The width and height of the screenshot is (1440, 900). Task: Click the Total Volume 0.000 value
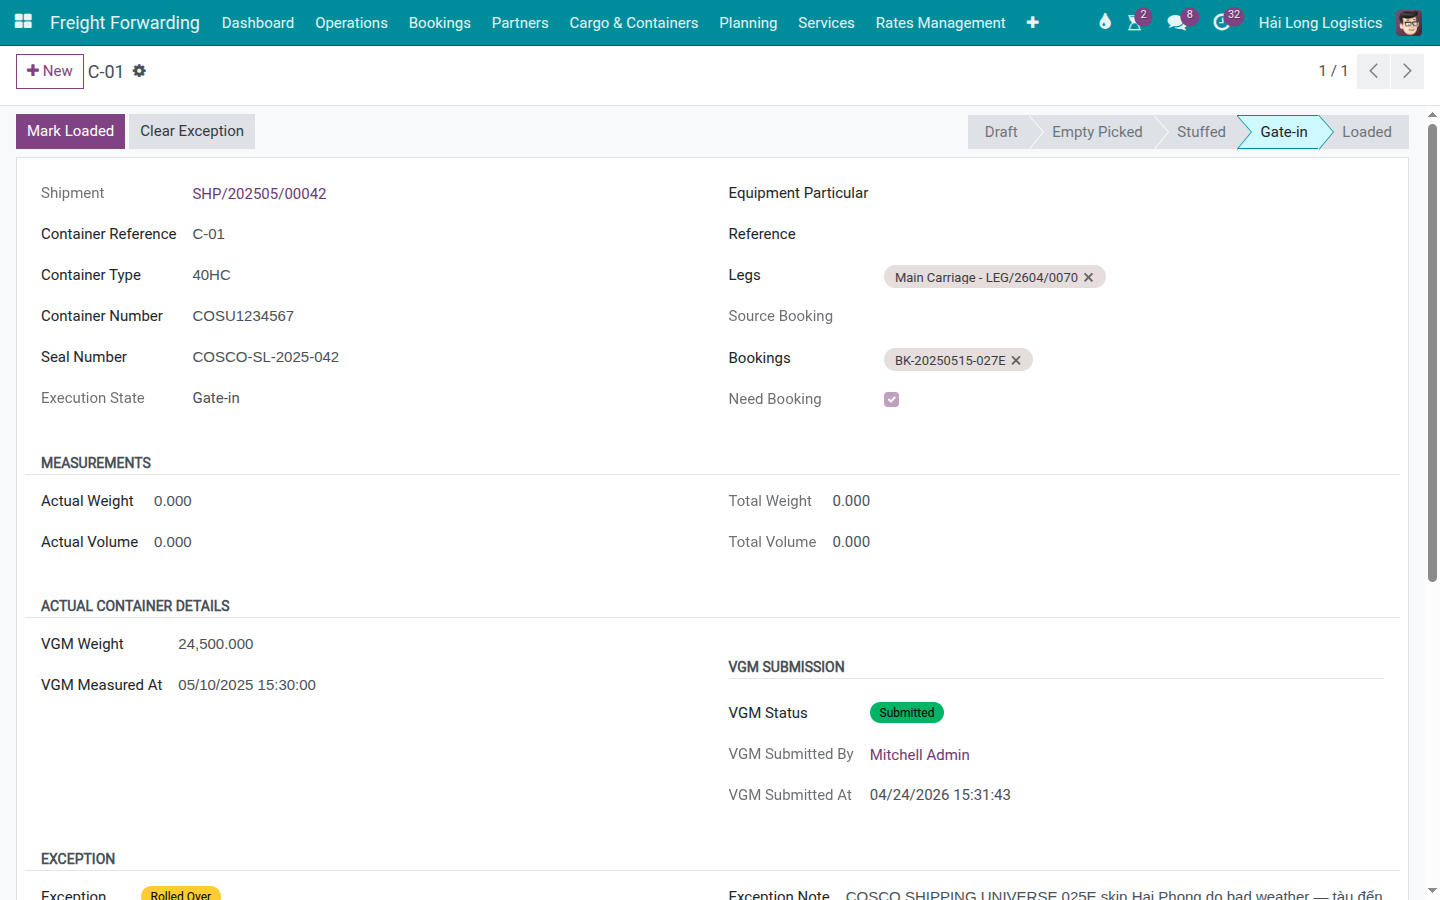[851, 542]
